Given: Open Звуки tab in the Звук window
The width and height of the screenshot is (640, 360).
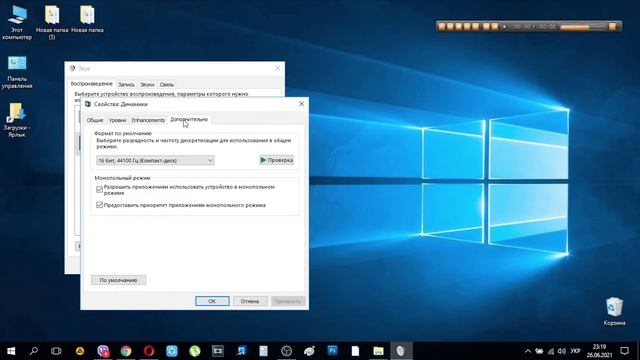Looking at the screenshot, I should click(x=147, y=84).
